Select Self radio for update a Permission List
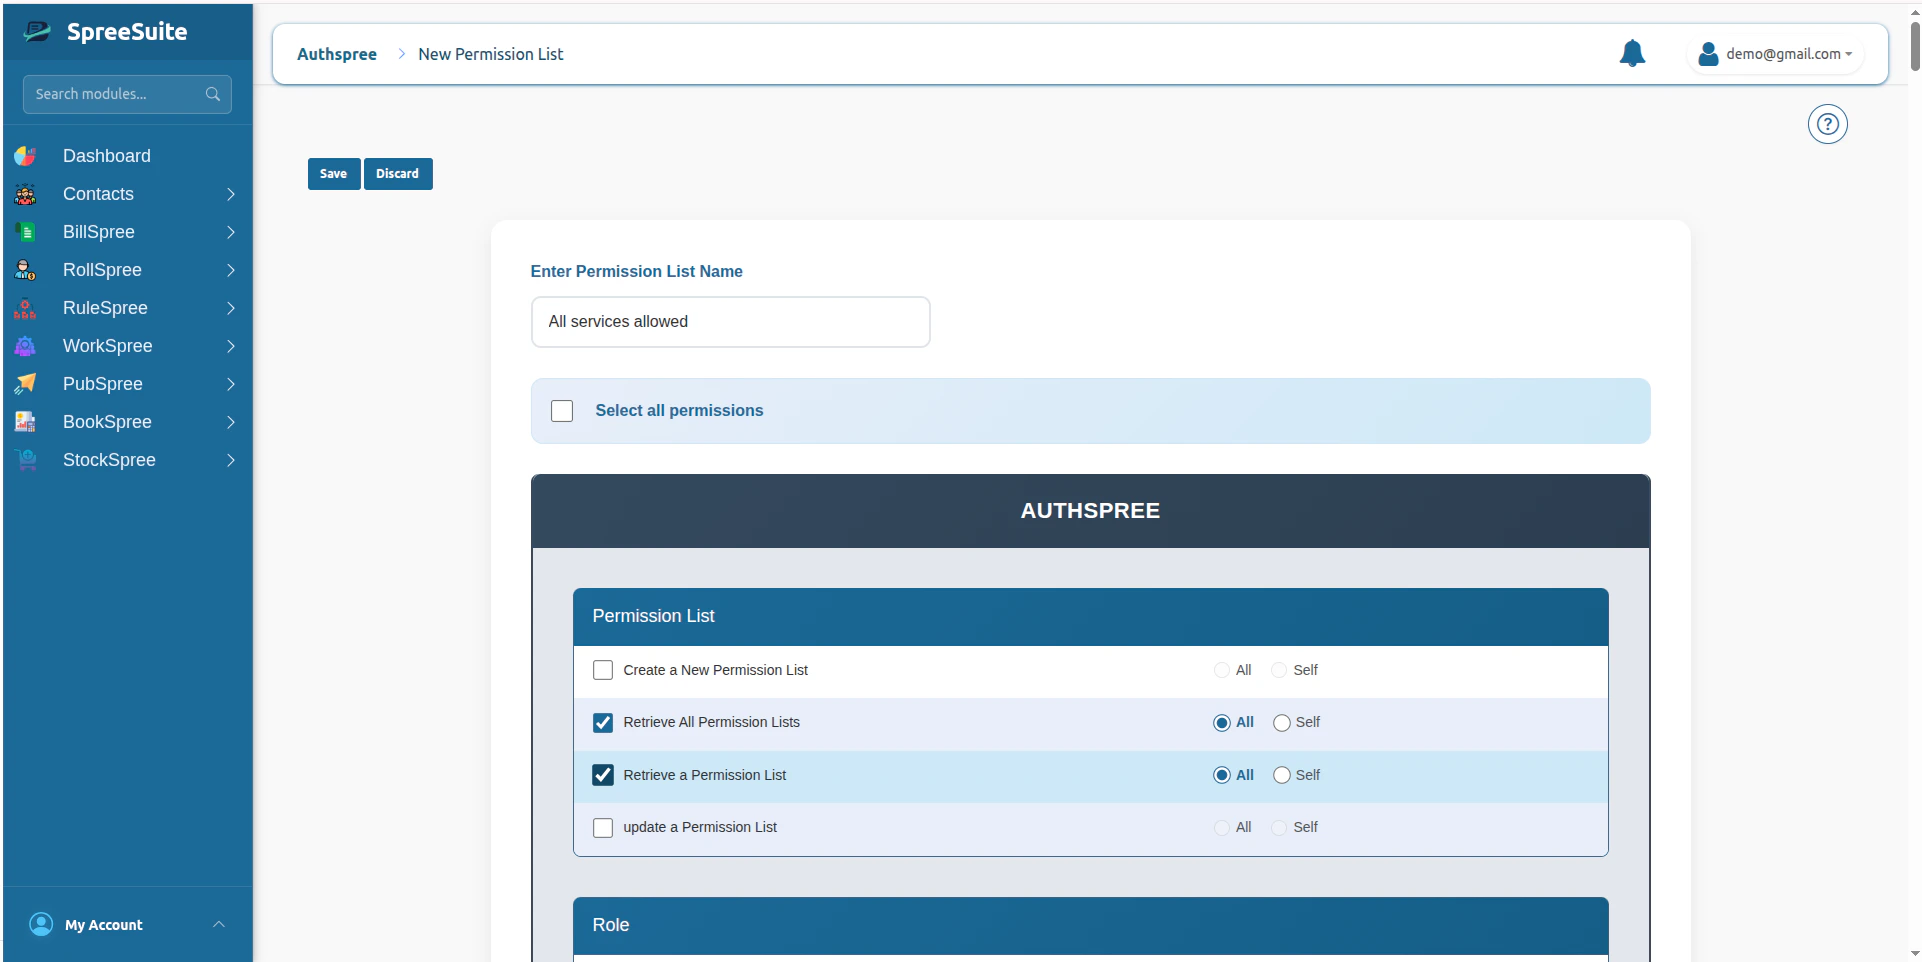Viewport: 1922px width, 962px height. coord(1279,828)
